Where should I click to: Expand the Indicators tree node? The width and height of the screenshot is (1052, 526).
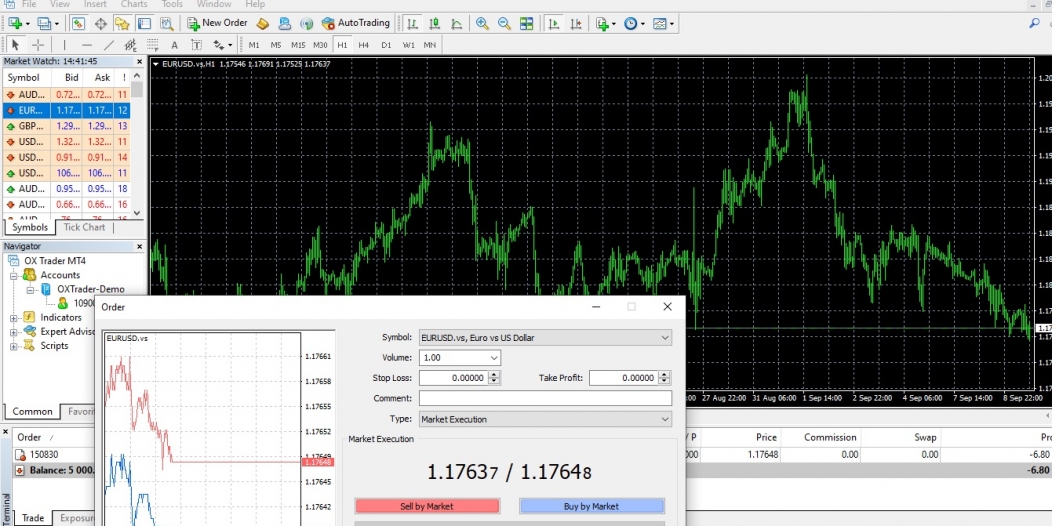13,318
